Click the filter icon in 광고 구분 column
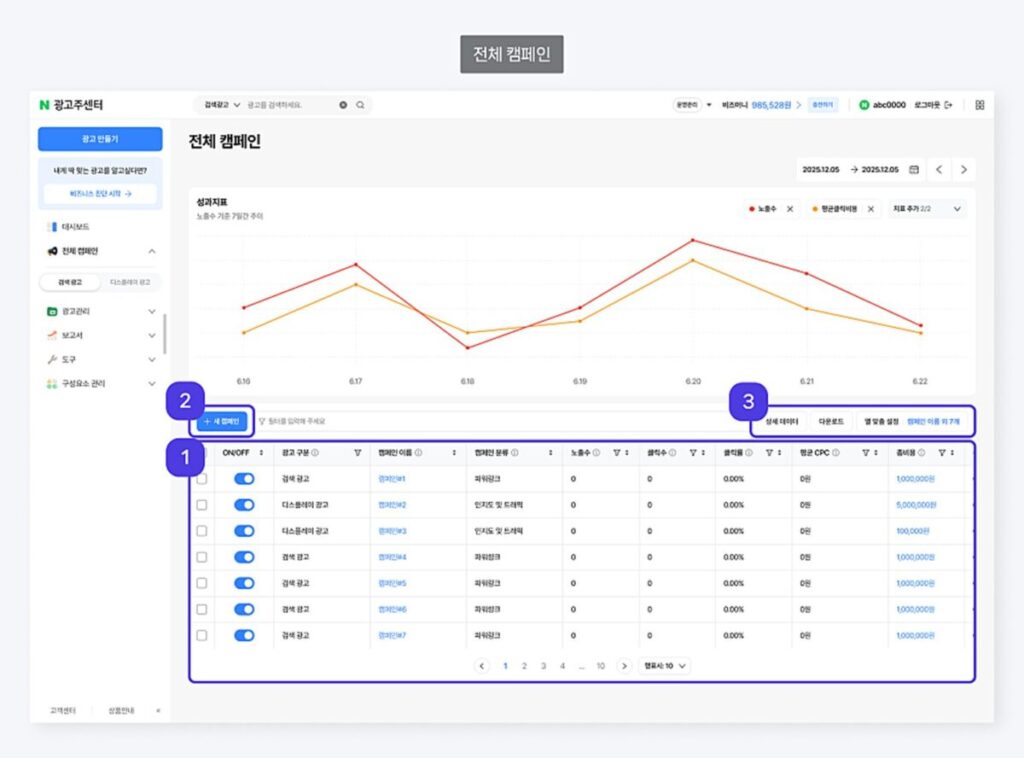 (358, 453)
